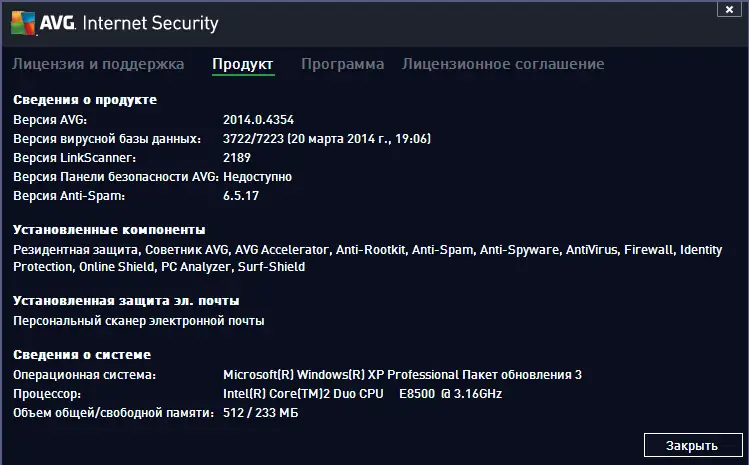Screen dimensions: 749x465
Task: Switch to the Программа tab
Action: (342, 64)
